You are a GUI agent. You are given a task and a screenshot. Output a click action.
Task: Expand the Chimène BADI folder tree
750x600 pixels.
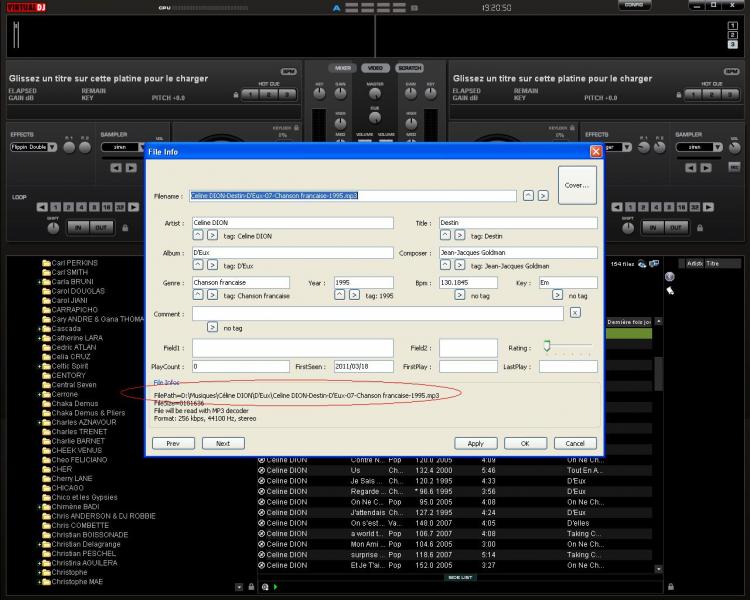[x=39, y=507]
